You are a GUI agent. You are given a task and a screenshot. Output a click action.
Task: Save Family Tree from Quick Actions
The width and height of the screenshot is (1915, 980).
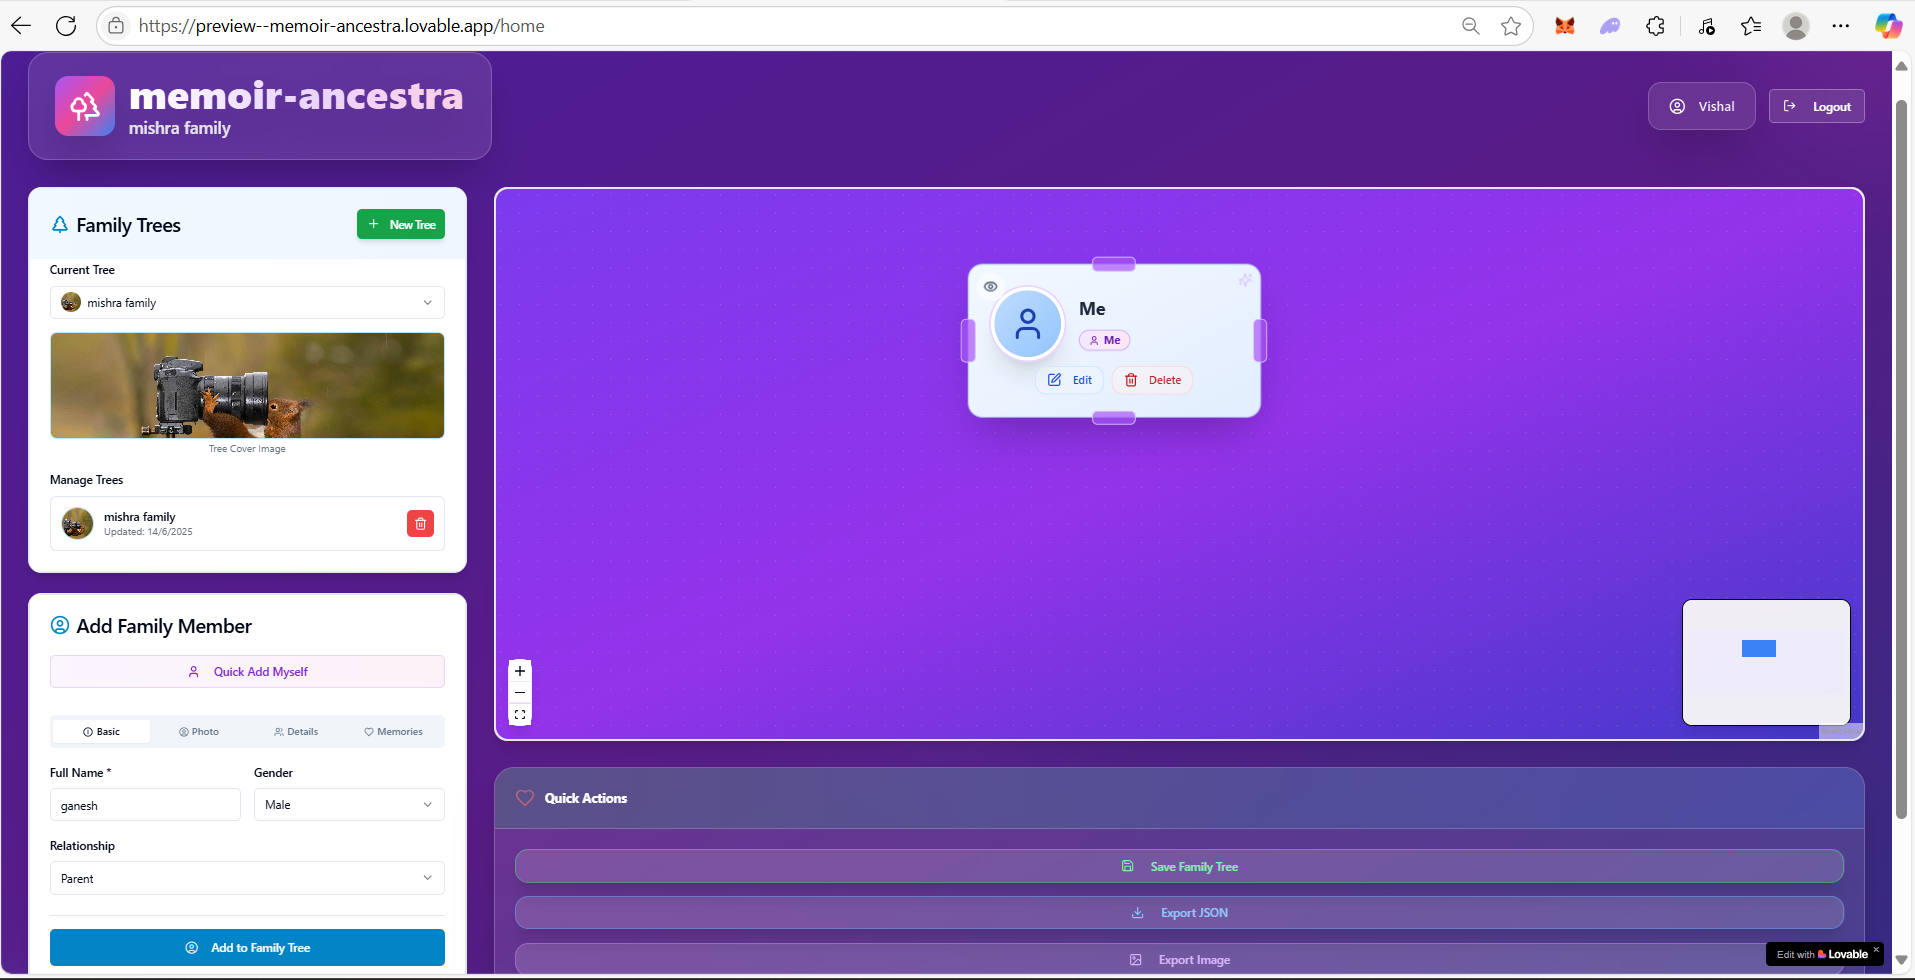tap(1179, 867)
